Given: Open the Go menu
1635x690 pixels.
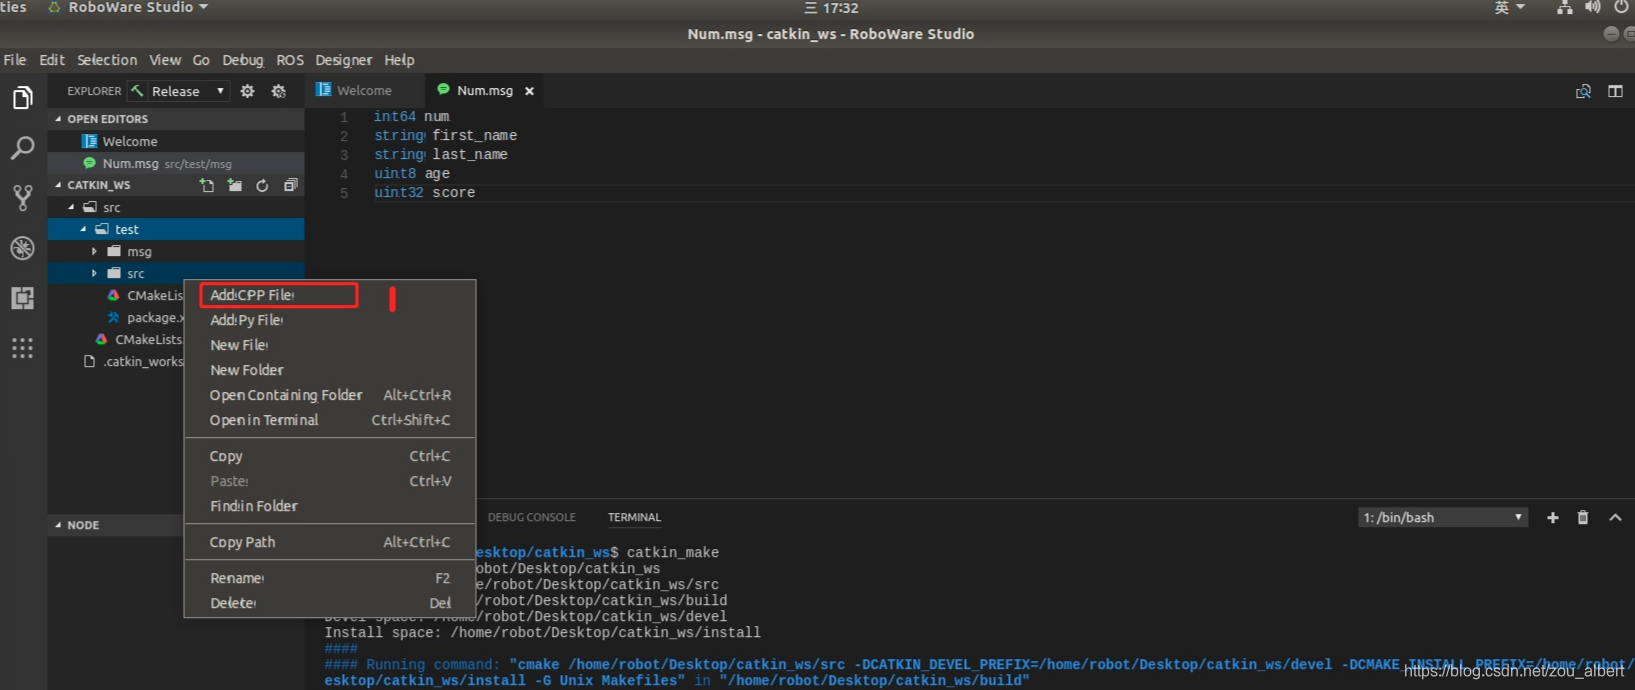Looking at the screenshot, I should coord(201,60).
